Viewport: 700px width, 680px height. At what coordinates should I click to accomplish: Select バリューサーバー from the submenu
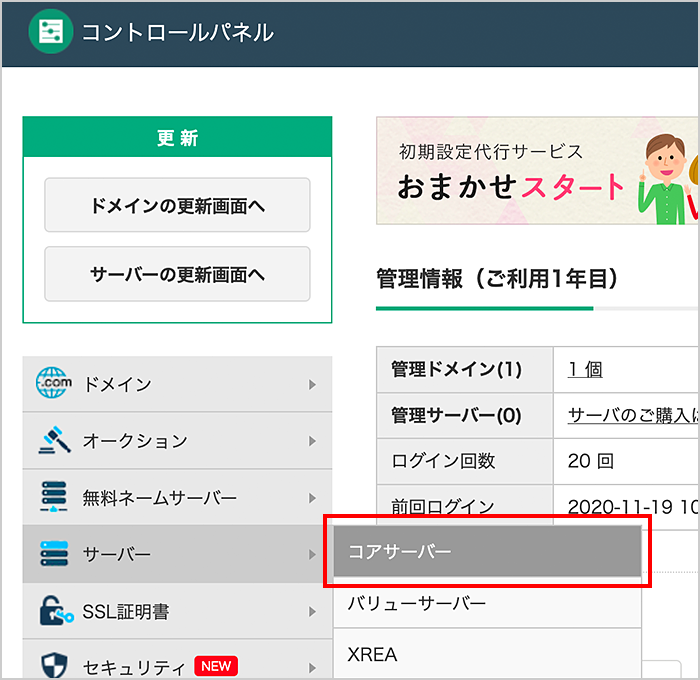tap(488, 603)
